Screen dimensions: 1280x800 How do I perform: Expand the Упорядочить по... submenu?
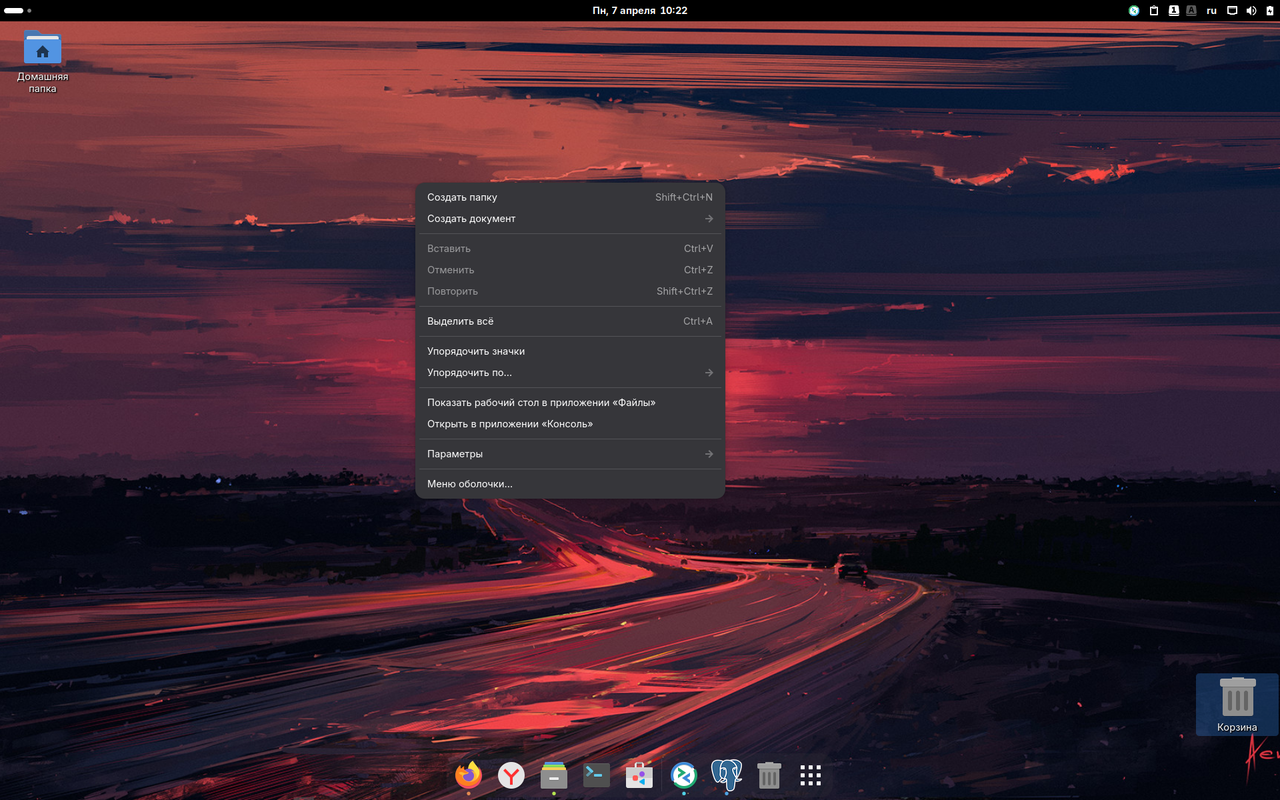[x=570, y=373]
